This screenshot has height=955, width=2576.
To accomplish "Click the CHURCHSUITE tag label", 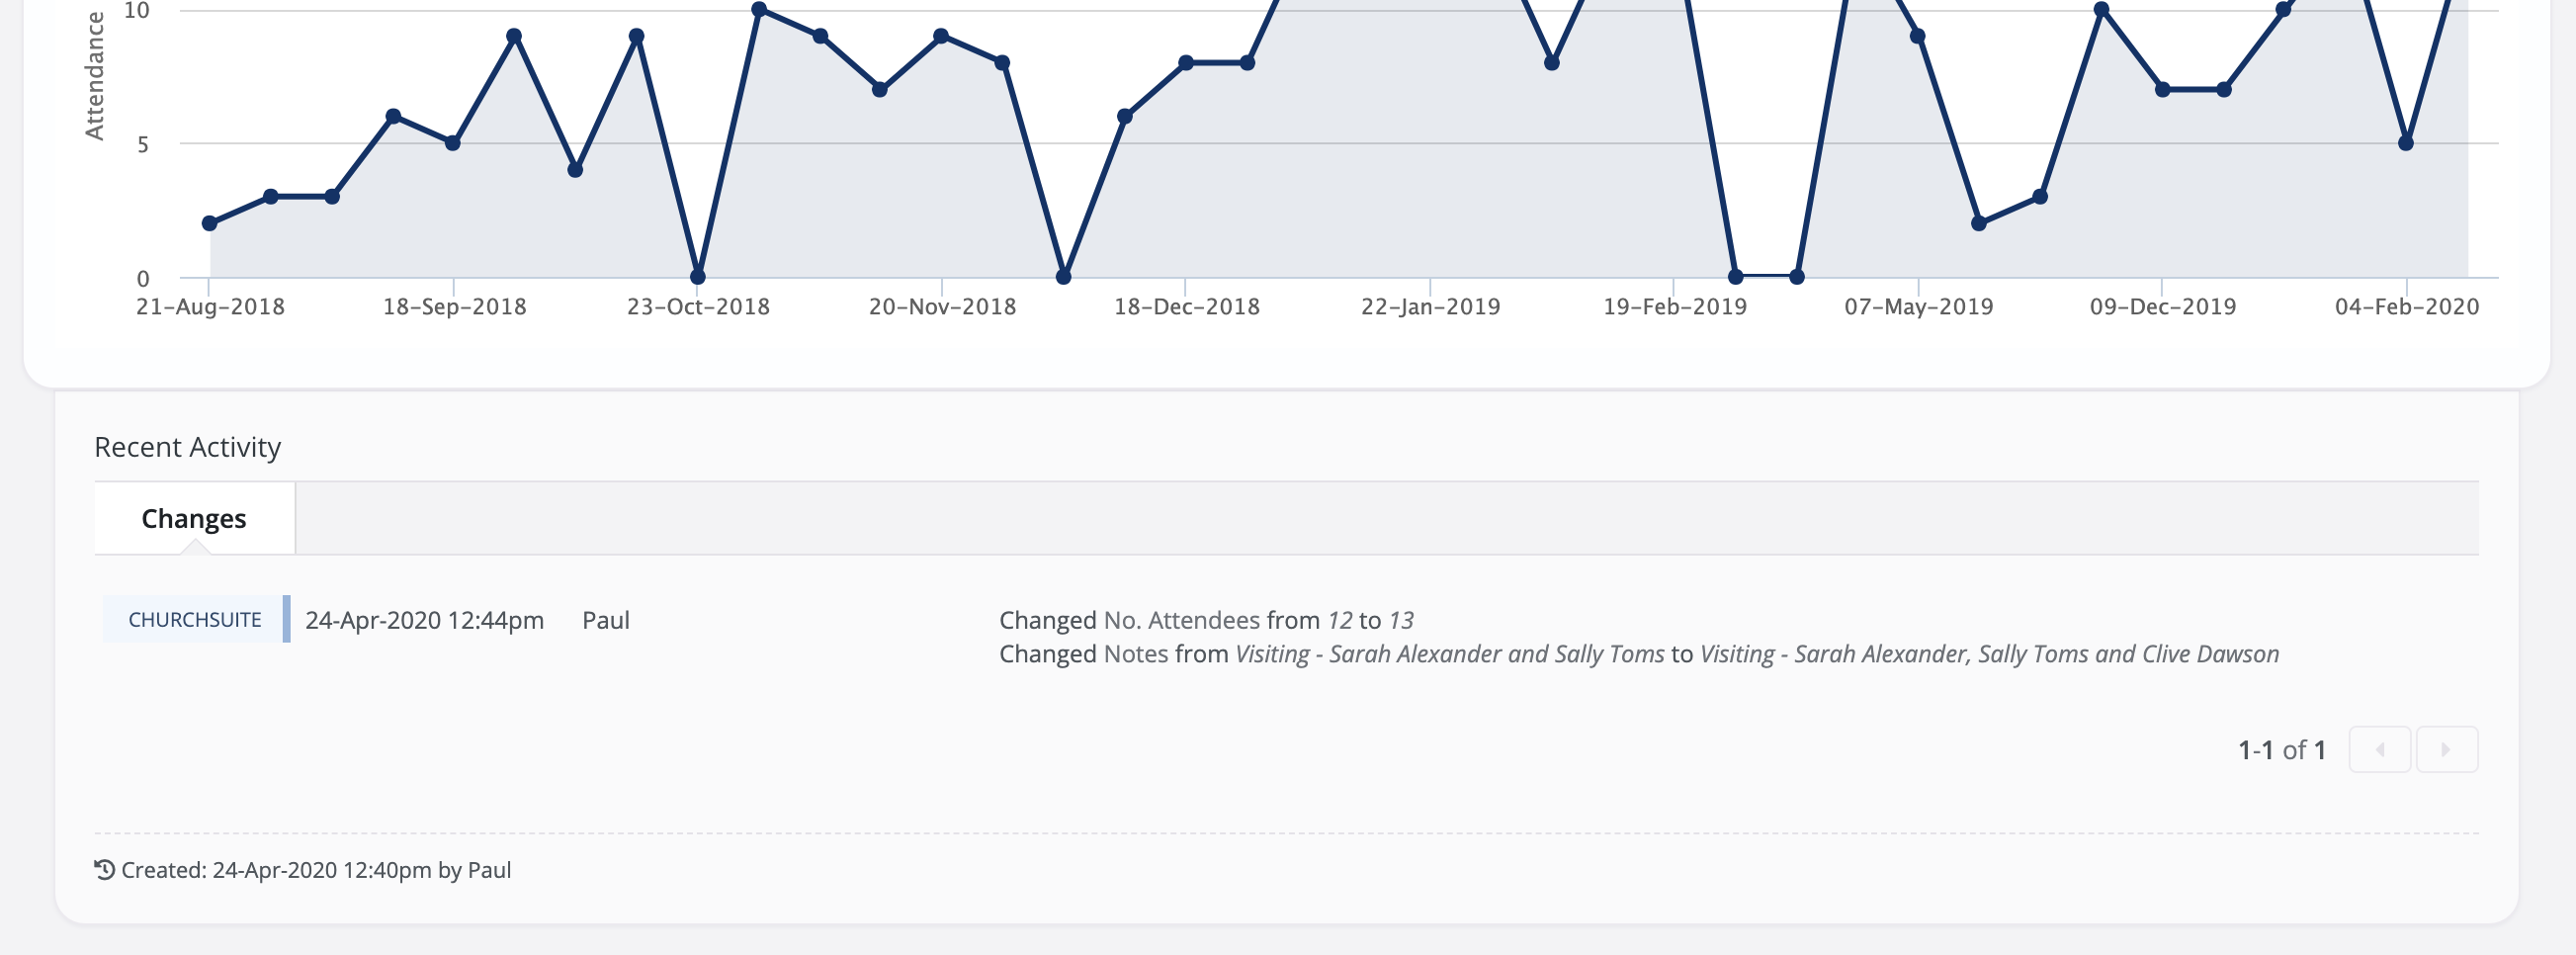I will 195,619.
